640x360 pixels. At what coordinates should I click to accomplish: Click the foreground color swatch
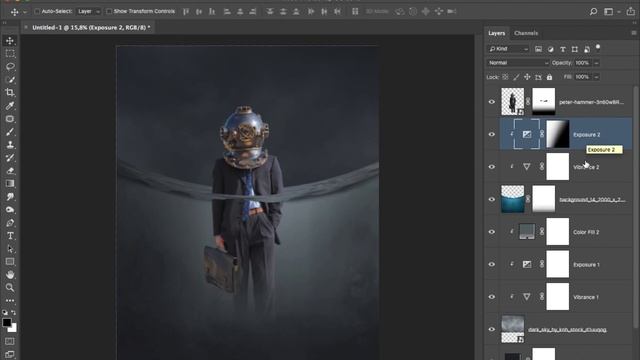pyautogui.click(x=7, y=322)
